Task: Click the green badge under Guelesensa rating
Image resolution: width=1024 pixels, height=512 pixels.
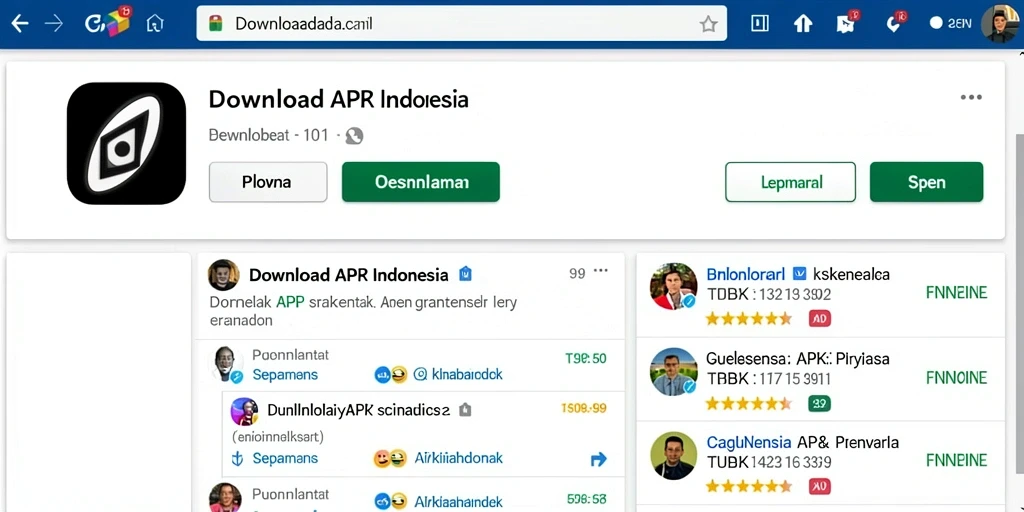Action: point(820,404)
